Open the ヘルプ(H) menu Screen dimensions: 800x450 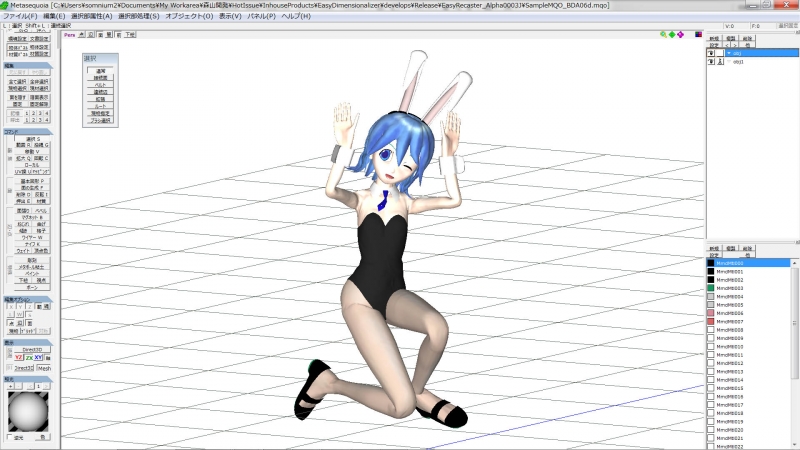point(296,16)
